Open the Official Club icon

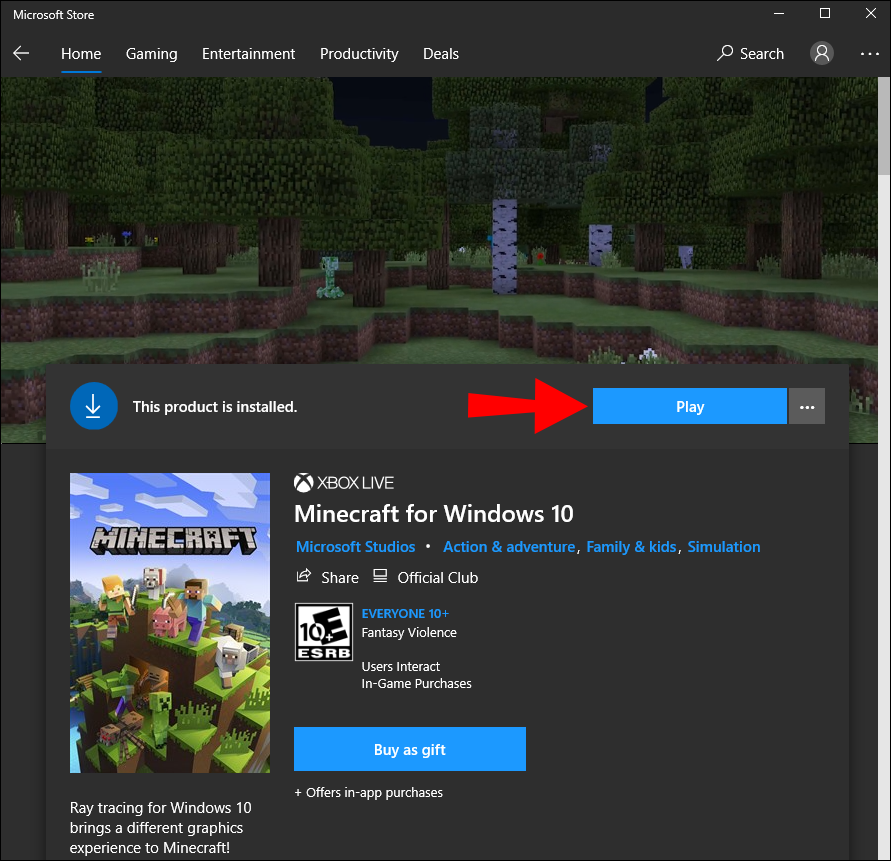tap(380, 576)
